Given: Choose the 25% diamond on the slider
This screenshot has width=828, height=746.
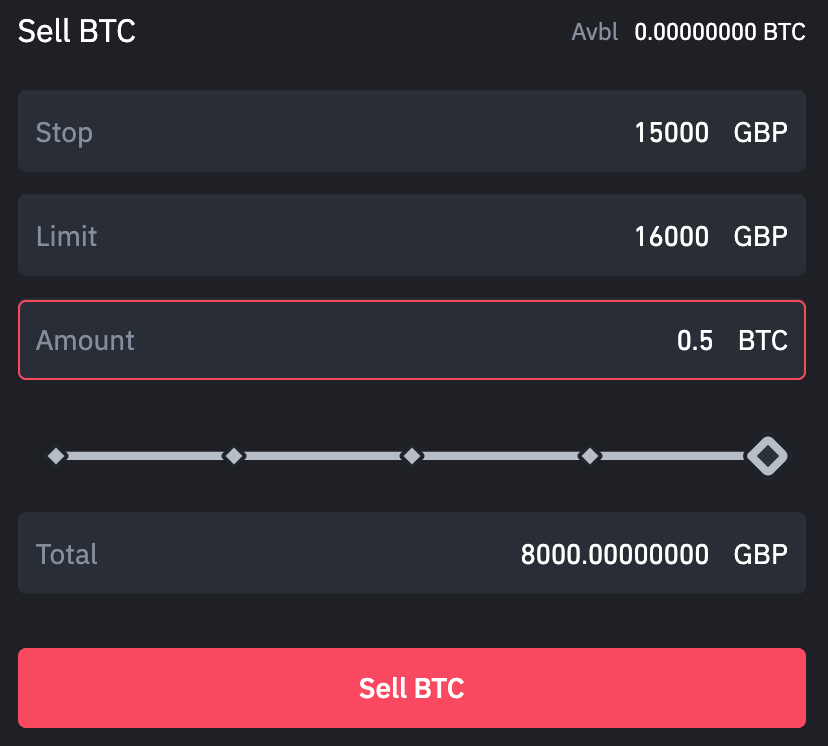Looking at the screenshot, I should [x=234, y=456].
